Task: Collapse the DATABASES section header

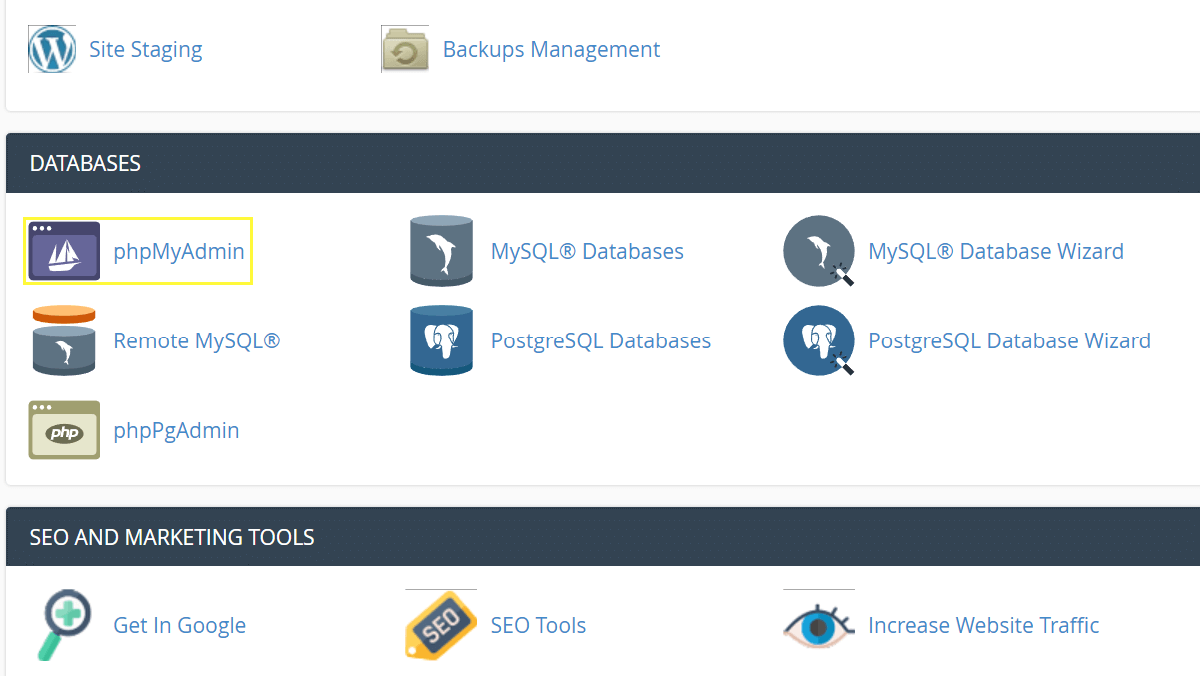Action: point(603,163)
